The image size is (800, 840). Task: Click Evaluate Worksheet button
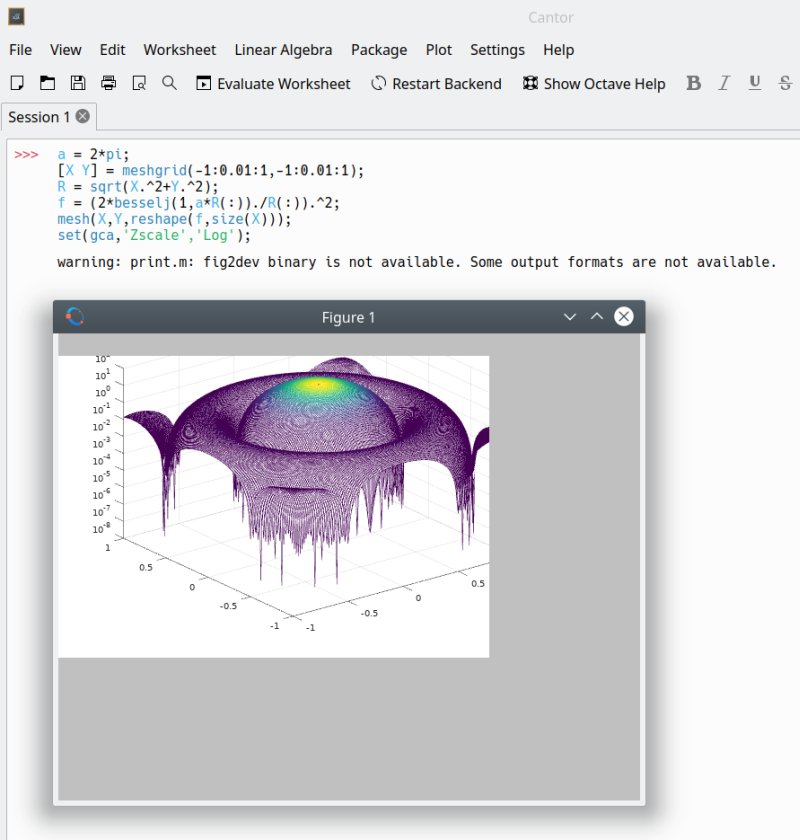click(273, 84)
